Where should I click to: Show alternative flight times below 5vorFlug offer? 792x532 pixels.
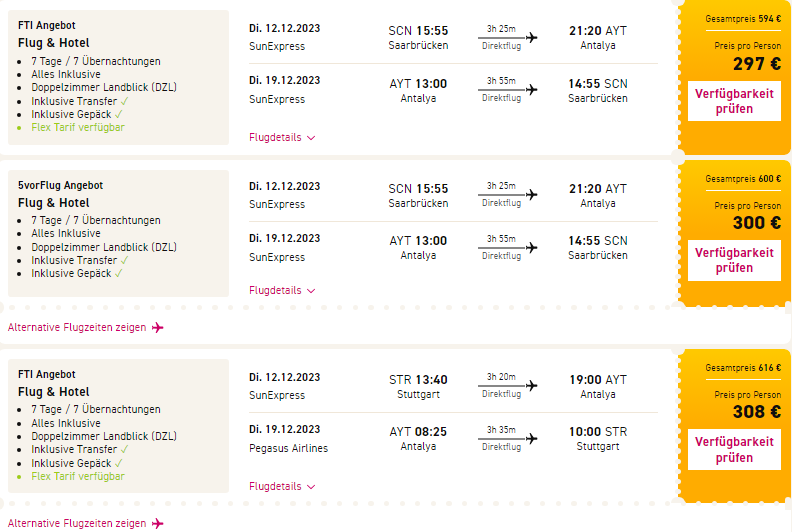77,327
